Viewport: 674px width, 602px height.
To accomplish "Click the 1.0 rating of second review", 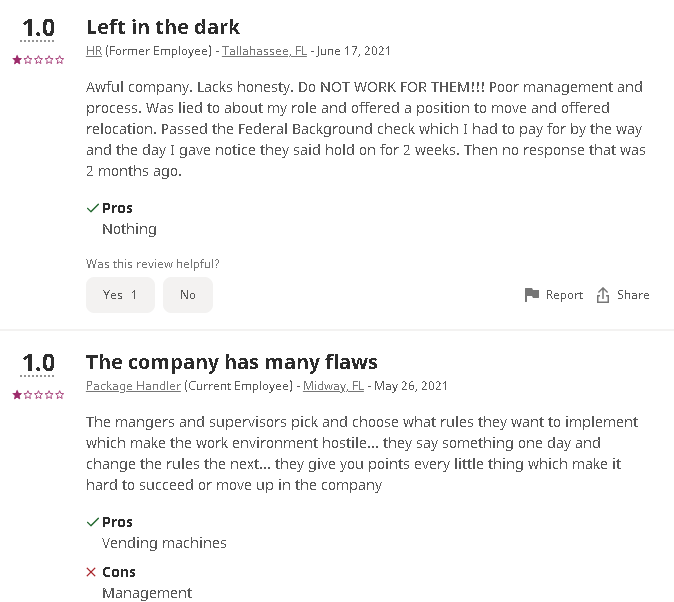I will (38, 362).
